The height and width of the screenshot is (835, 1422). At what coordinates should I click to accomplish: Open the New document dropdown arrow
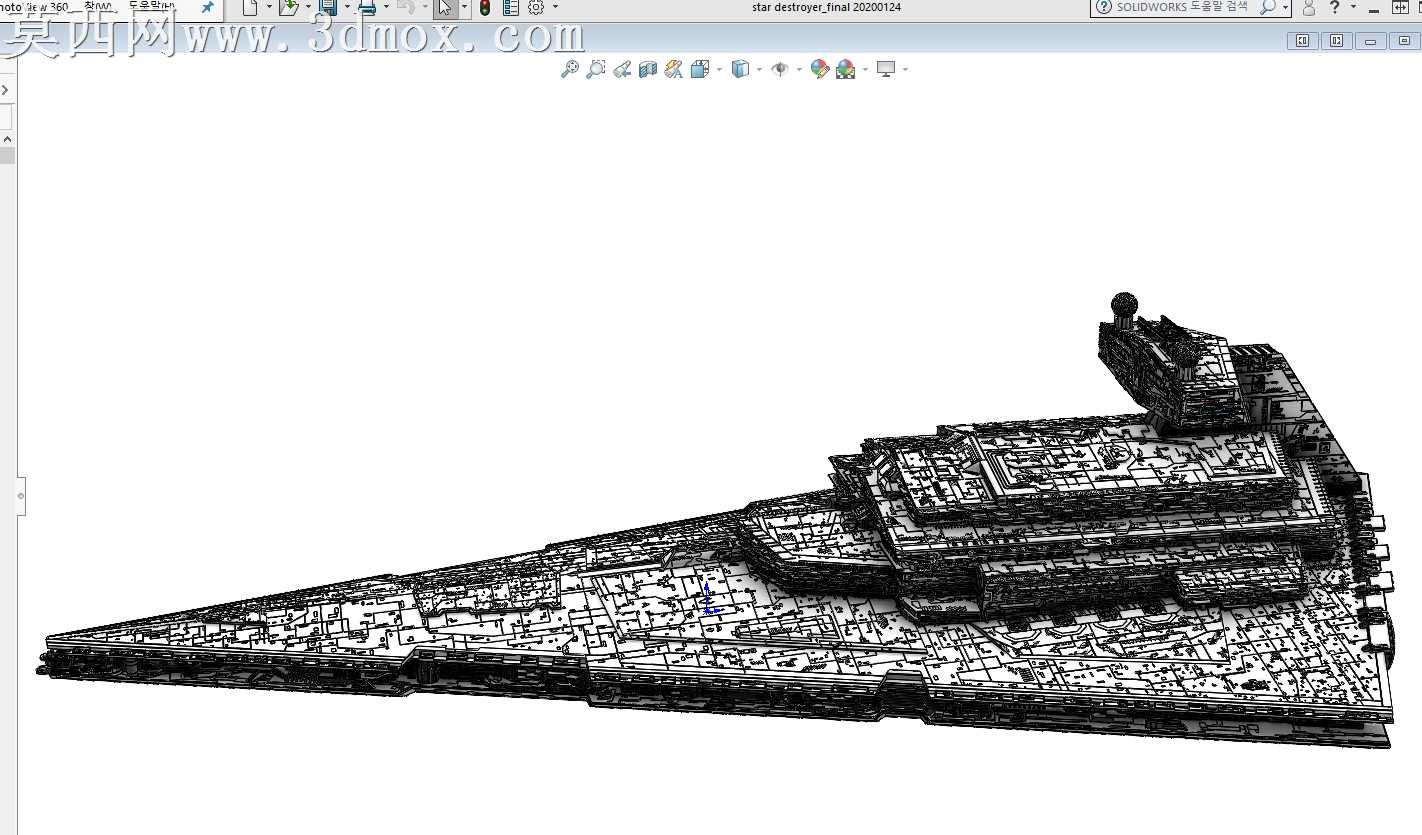269,8
